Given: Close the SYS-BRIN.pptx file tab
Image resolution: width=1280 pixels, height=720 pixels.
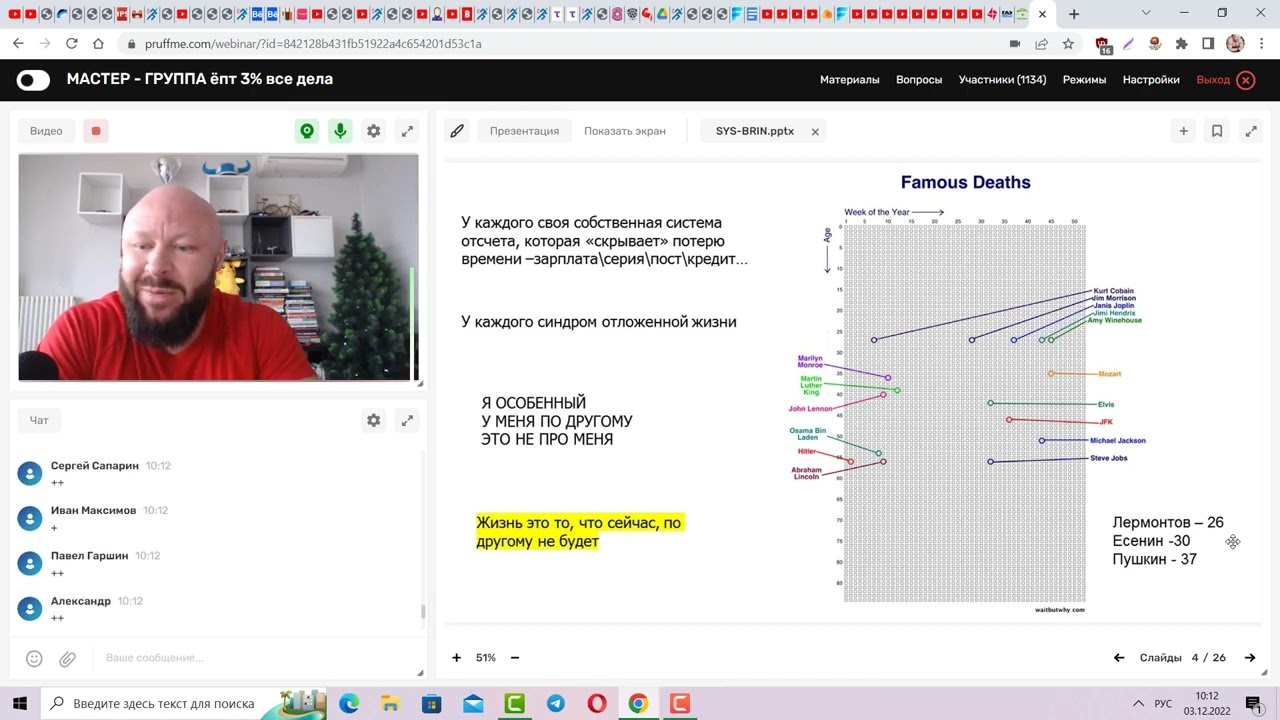Looking at the screenshot, I should [x=815, y=132].
